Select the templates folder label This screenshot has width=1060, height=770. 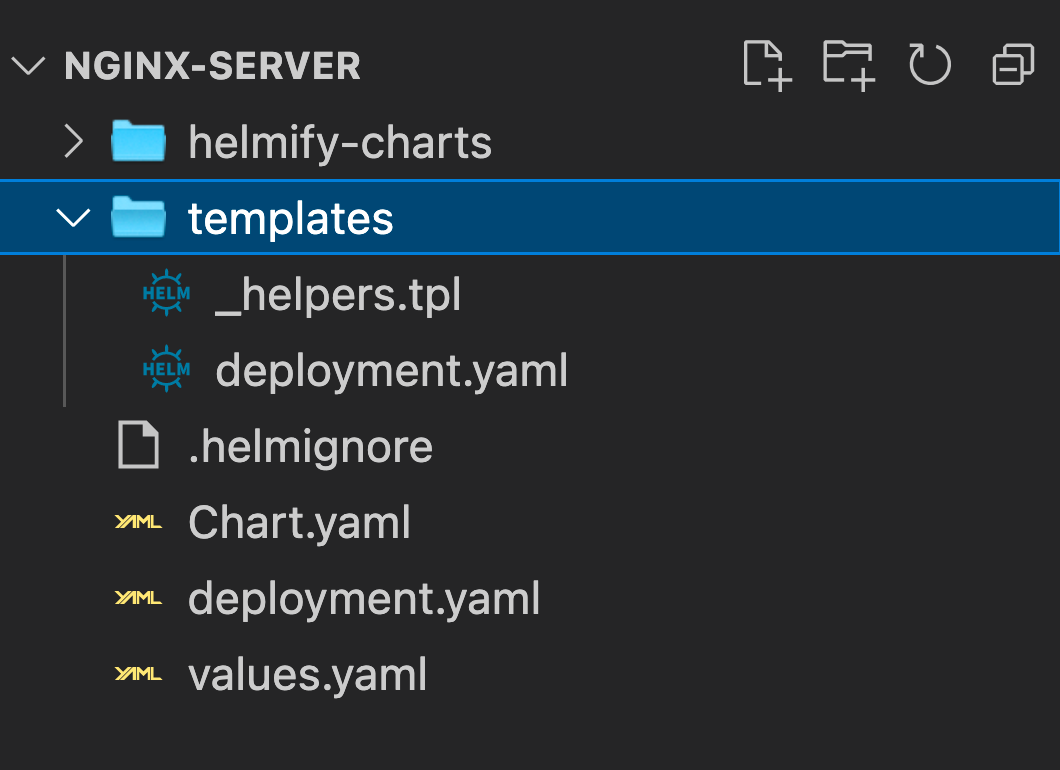291,218
